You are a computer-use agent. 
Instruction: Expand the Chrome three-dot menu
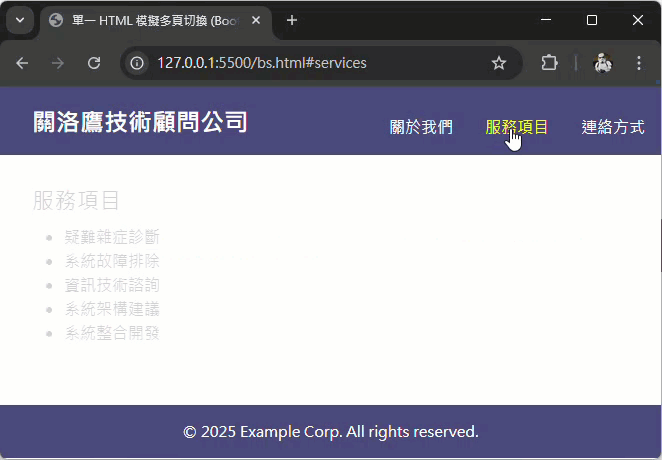(x=639, y=63)
